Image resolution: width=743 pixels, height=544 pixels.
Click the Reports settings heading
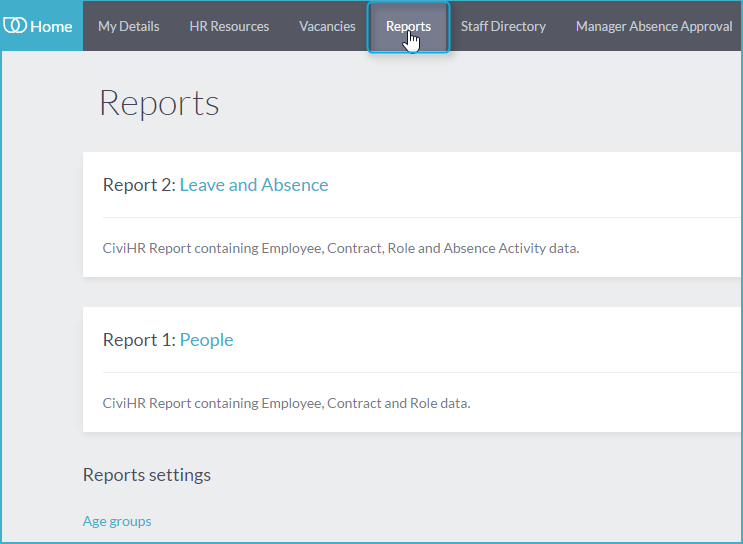[147, 475]
